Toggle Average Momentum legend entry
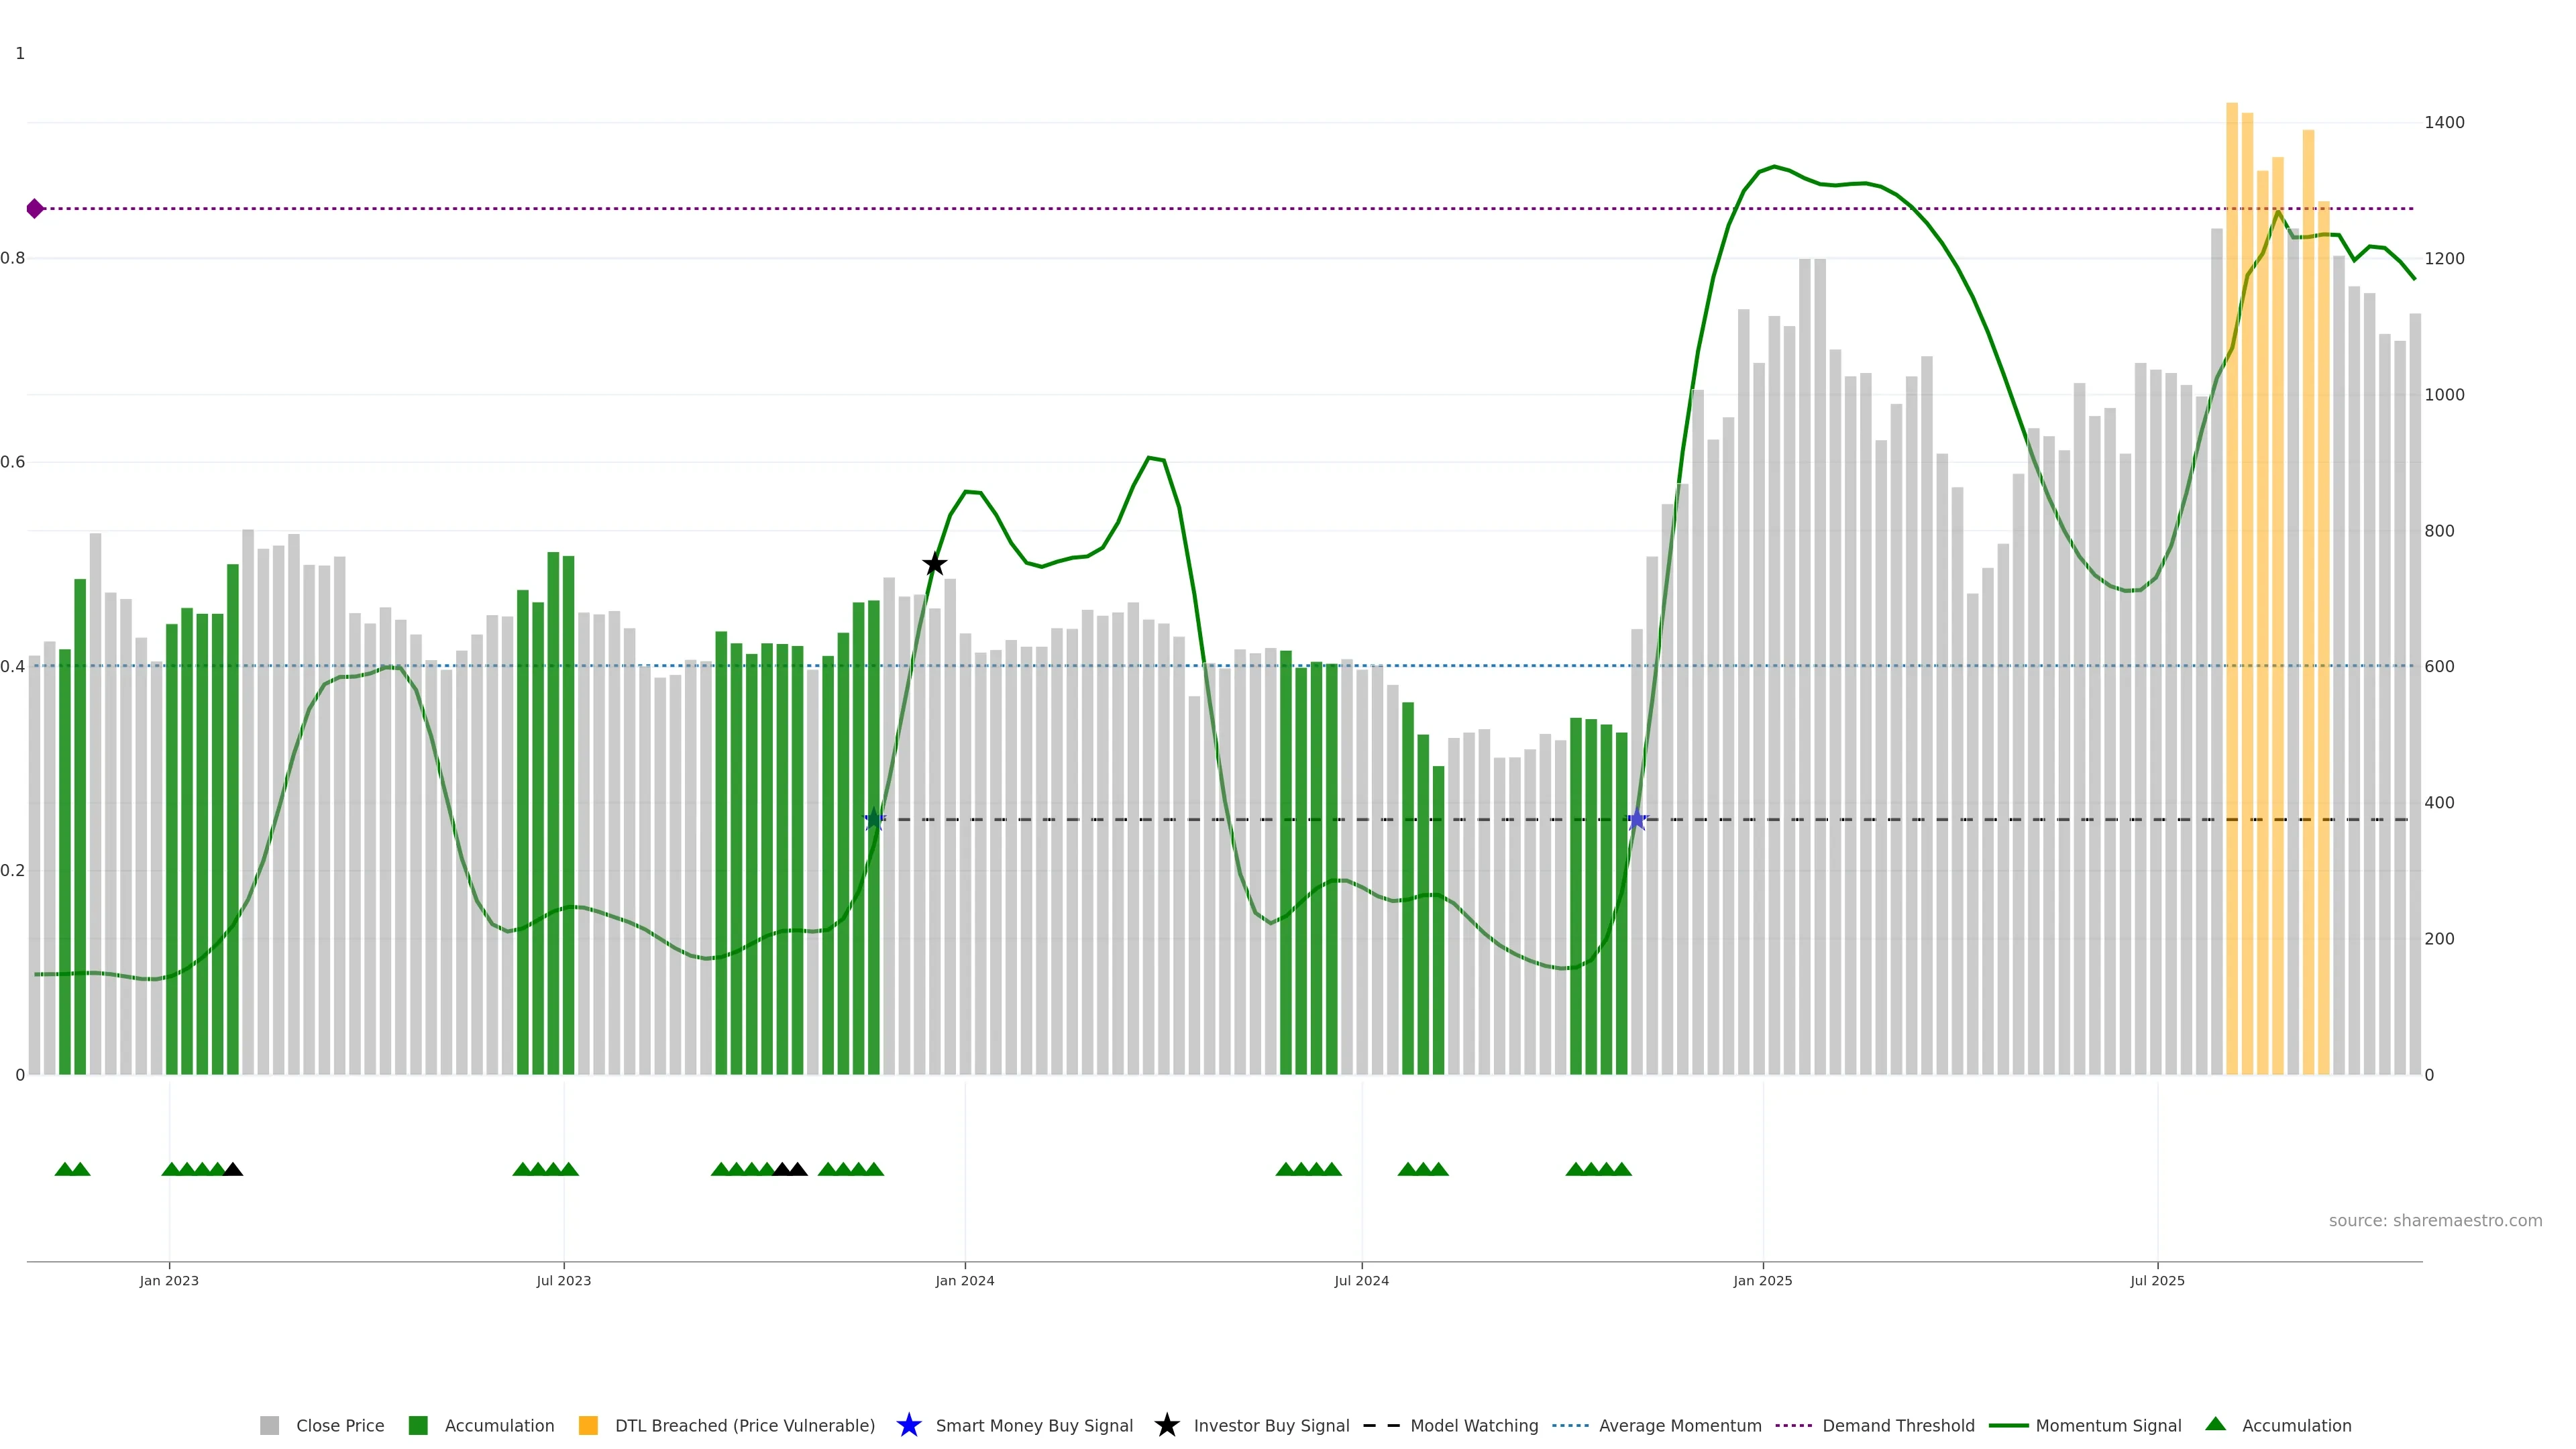2576x1449 pixels. 1679,1425
